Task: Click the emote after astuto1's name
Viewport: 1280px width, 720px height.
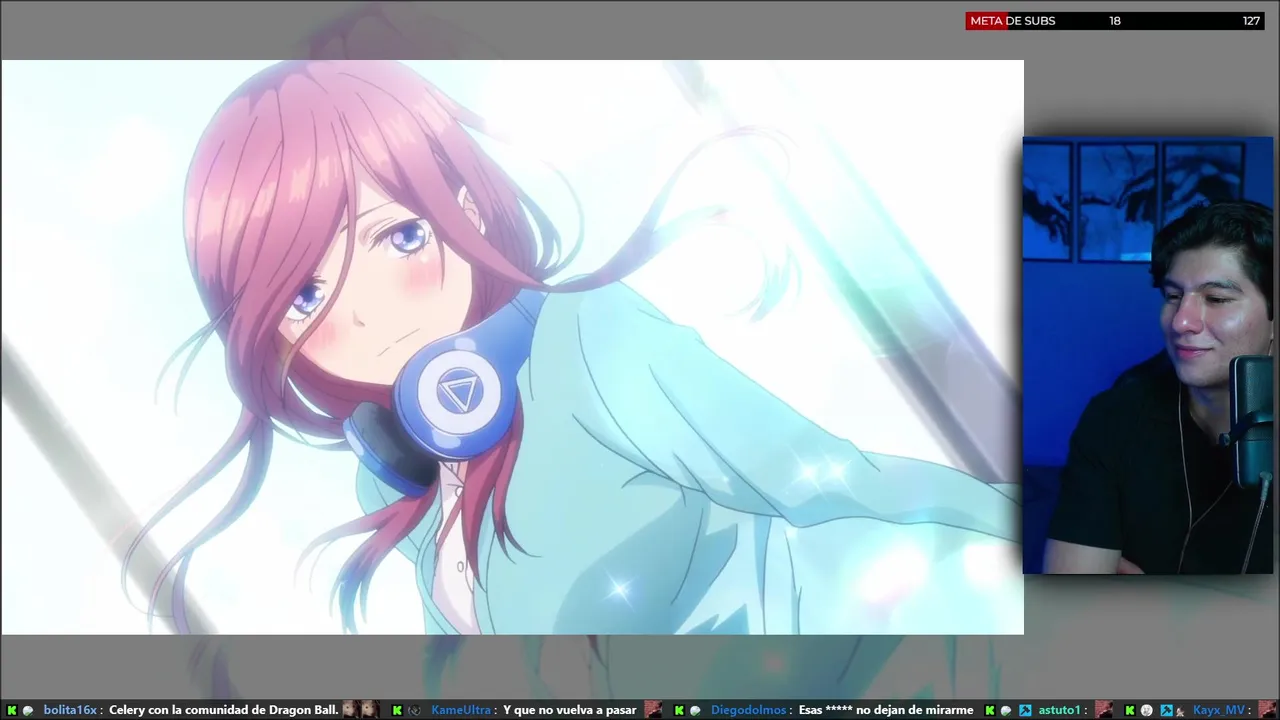Action: click(x=1104, y=709)
